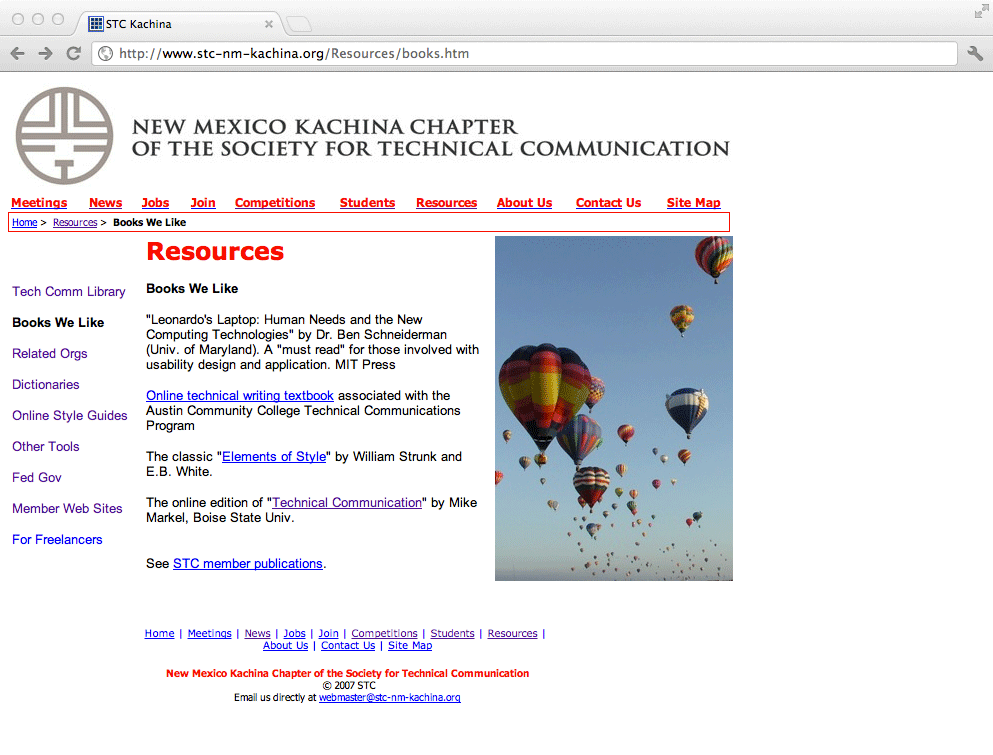Open the Meetings menu in top navigation
Image resolution: width=993 pixels, height=755 pixels.
(39, 203)
